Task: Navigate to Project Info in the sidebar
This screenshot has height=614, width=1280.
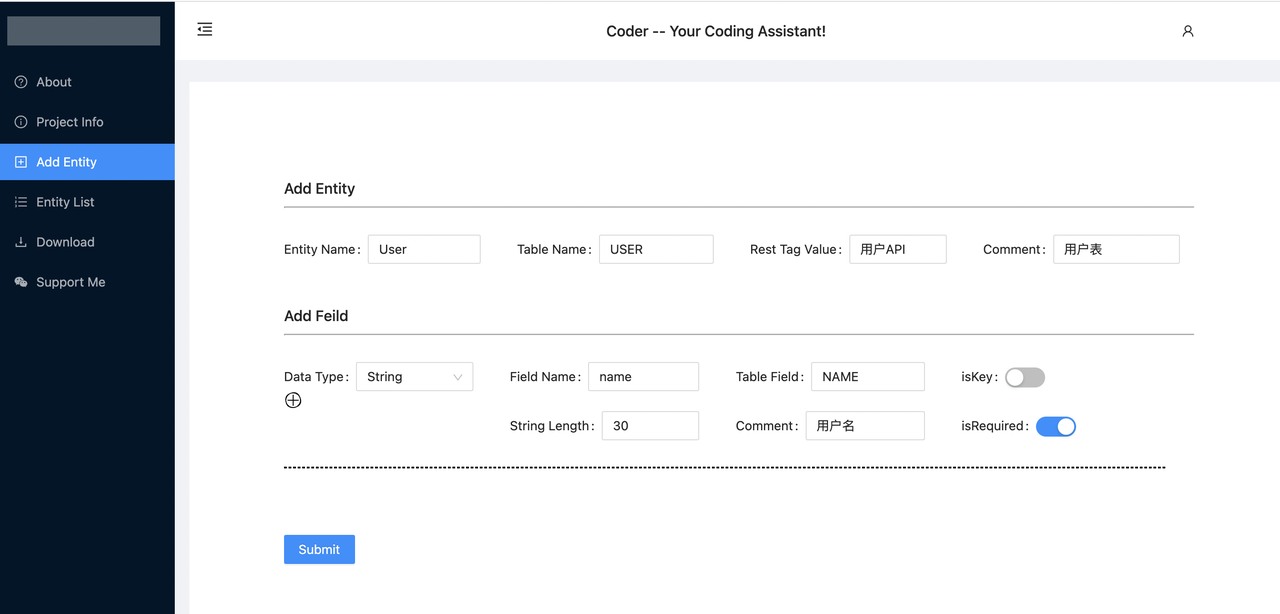Action: [70, 121]
